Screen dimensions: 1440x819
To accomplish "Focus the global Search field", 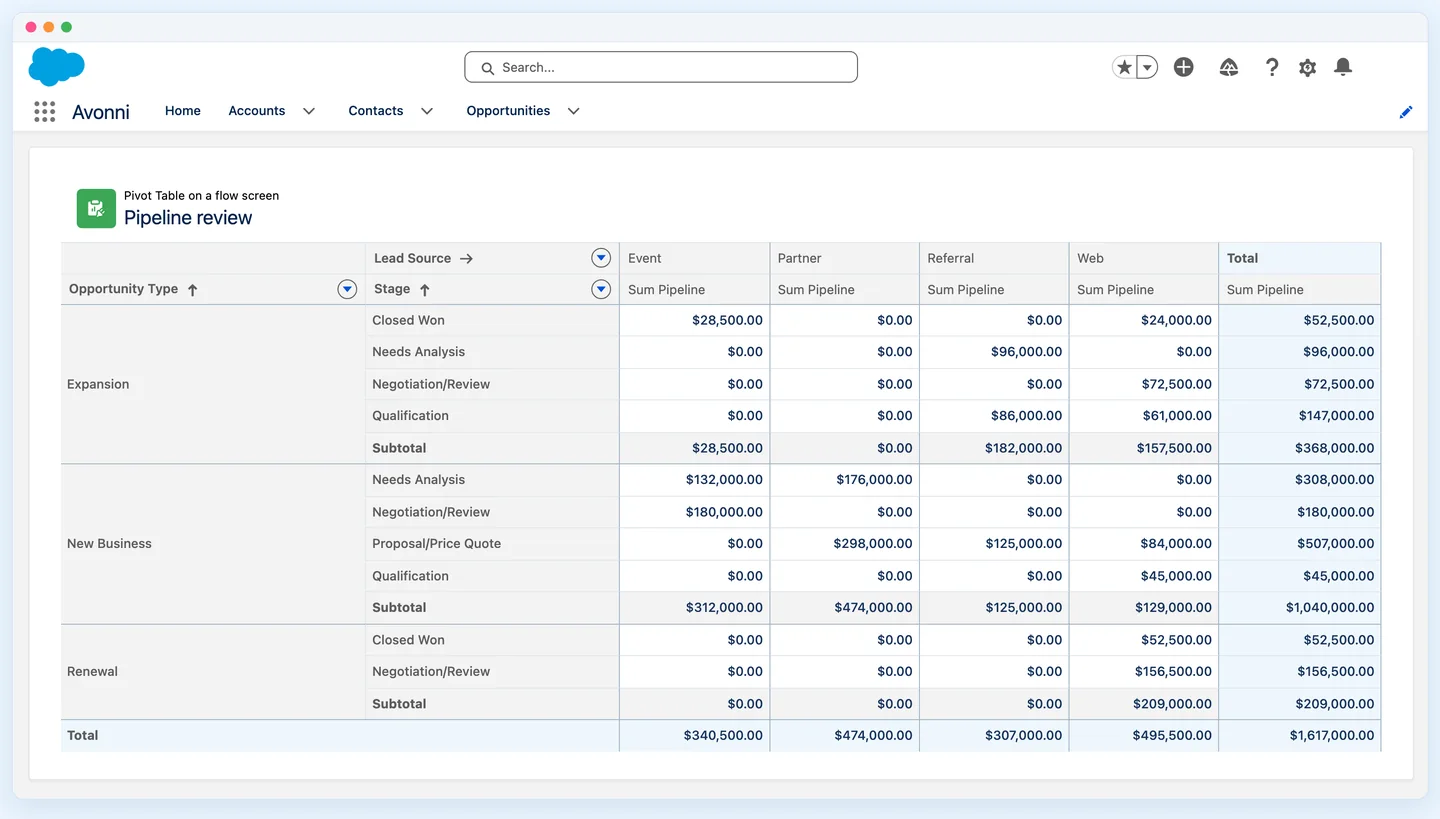I will pyautogui.click(x=661, y=67).
